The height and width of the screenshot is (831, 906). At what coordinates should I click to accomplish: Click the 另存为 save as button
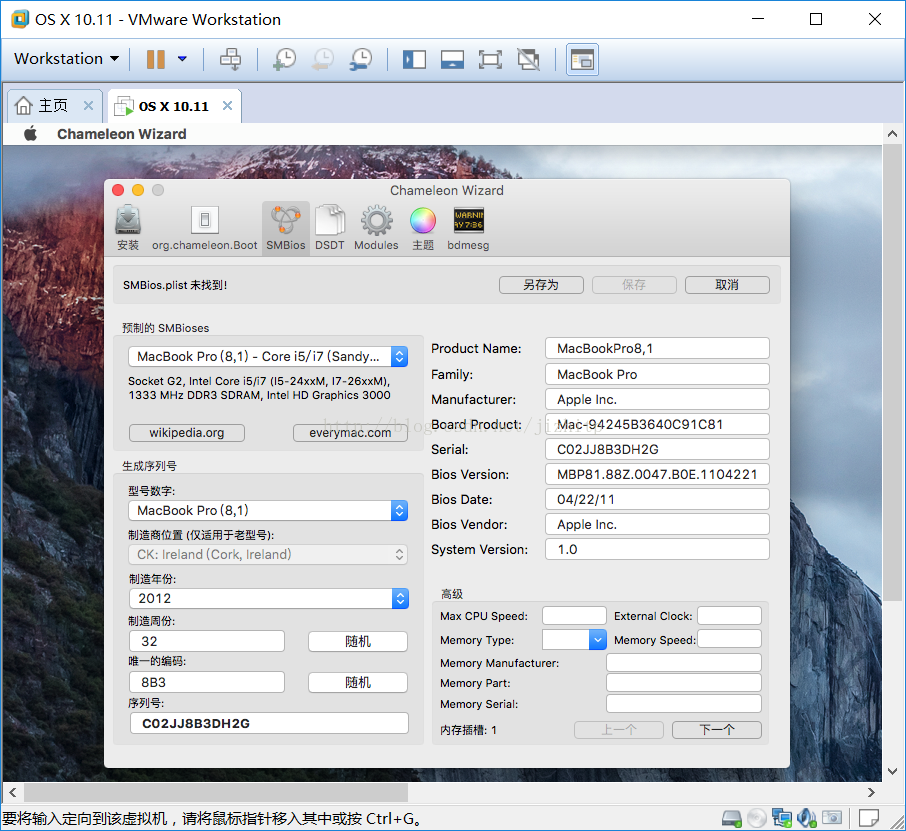[541, 285]
